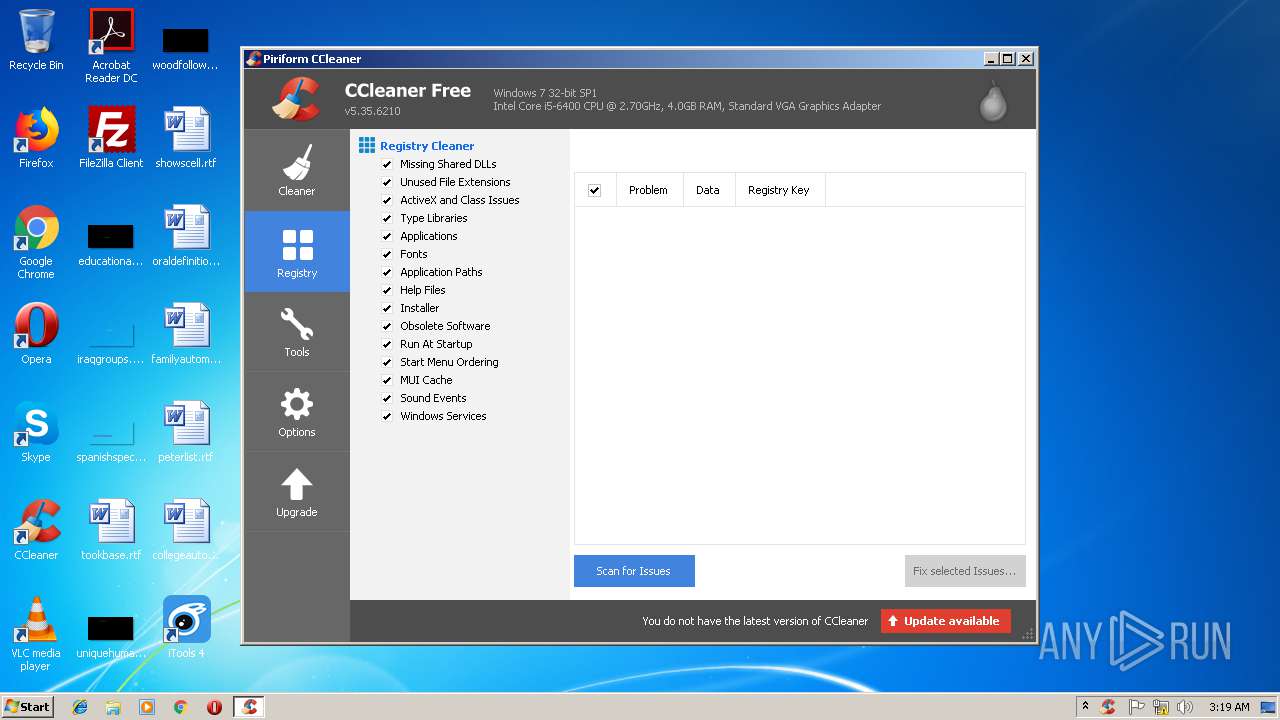
Task: Select the Registry section in the sidebar
Action: coord(297,251)
